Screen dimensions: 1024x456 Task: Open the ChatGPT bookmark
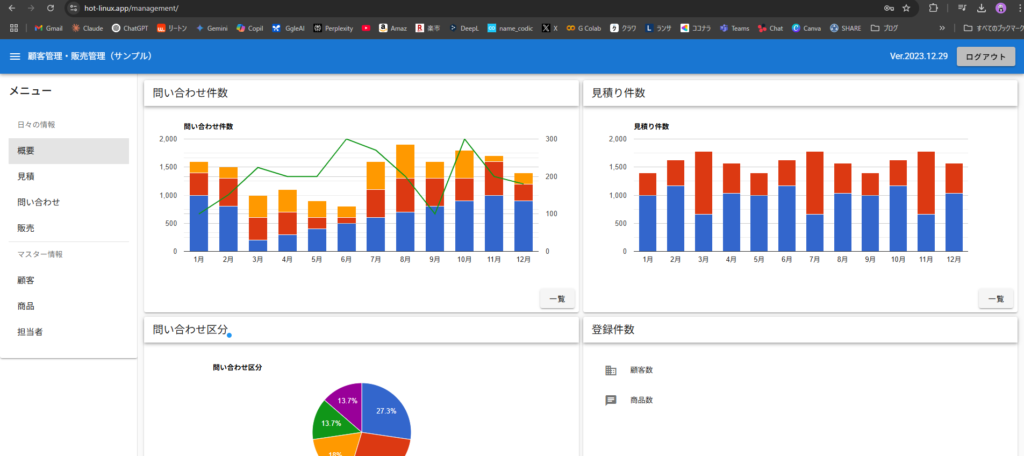[x=131, y=28]
